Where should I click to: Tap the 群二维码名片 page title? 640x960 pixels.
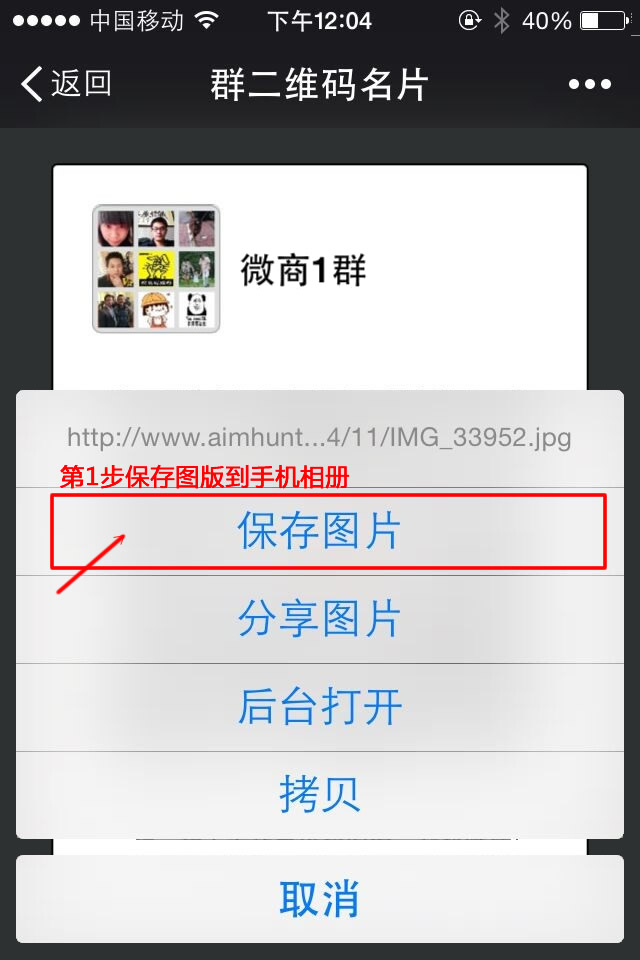319,84
